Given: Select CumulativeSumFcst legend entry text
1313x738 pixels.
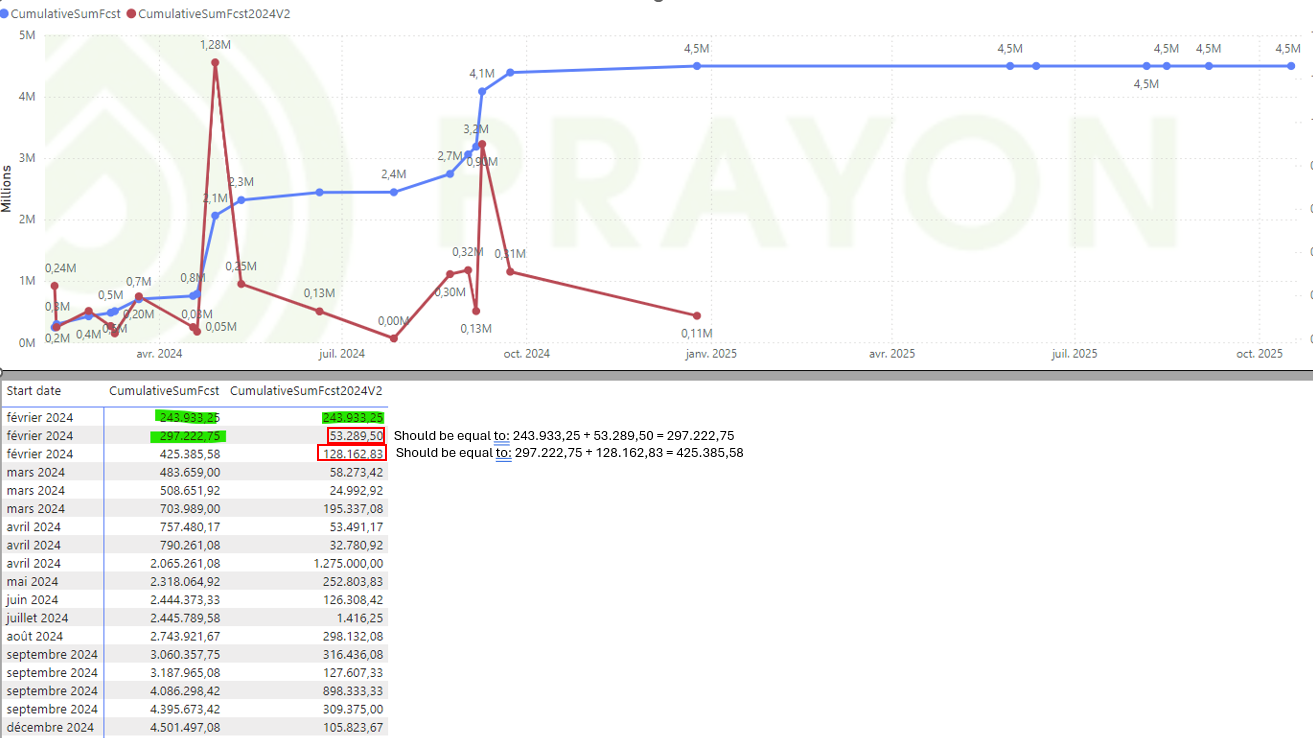Looking at the screenshot, I should tap(66, 14).
